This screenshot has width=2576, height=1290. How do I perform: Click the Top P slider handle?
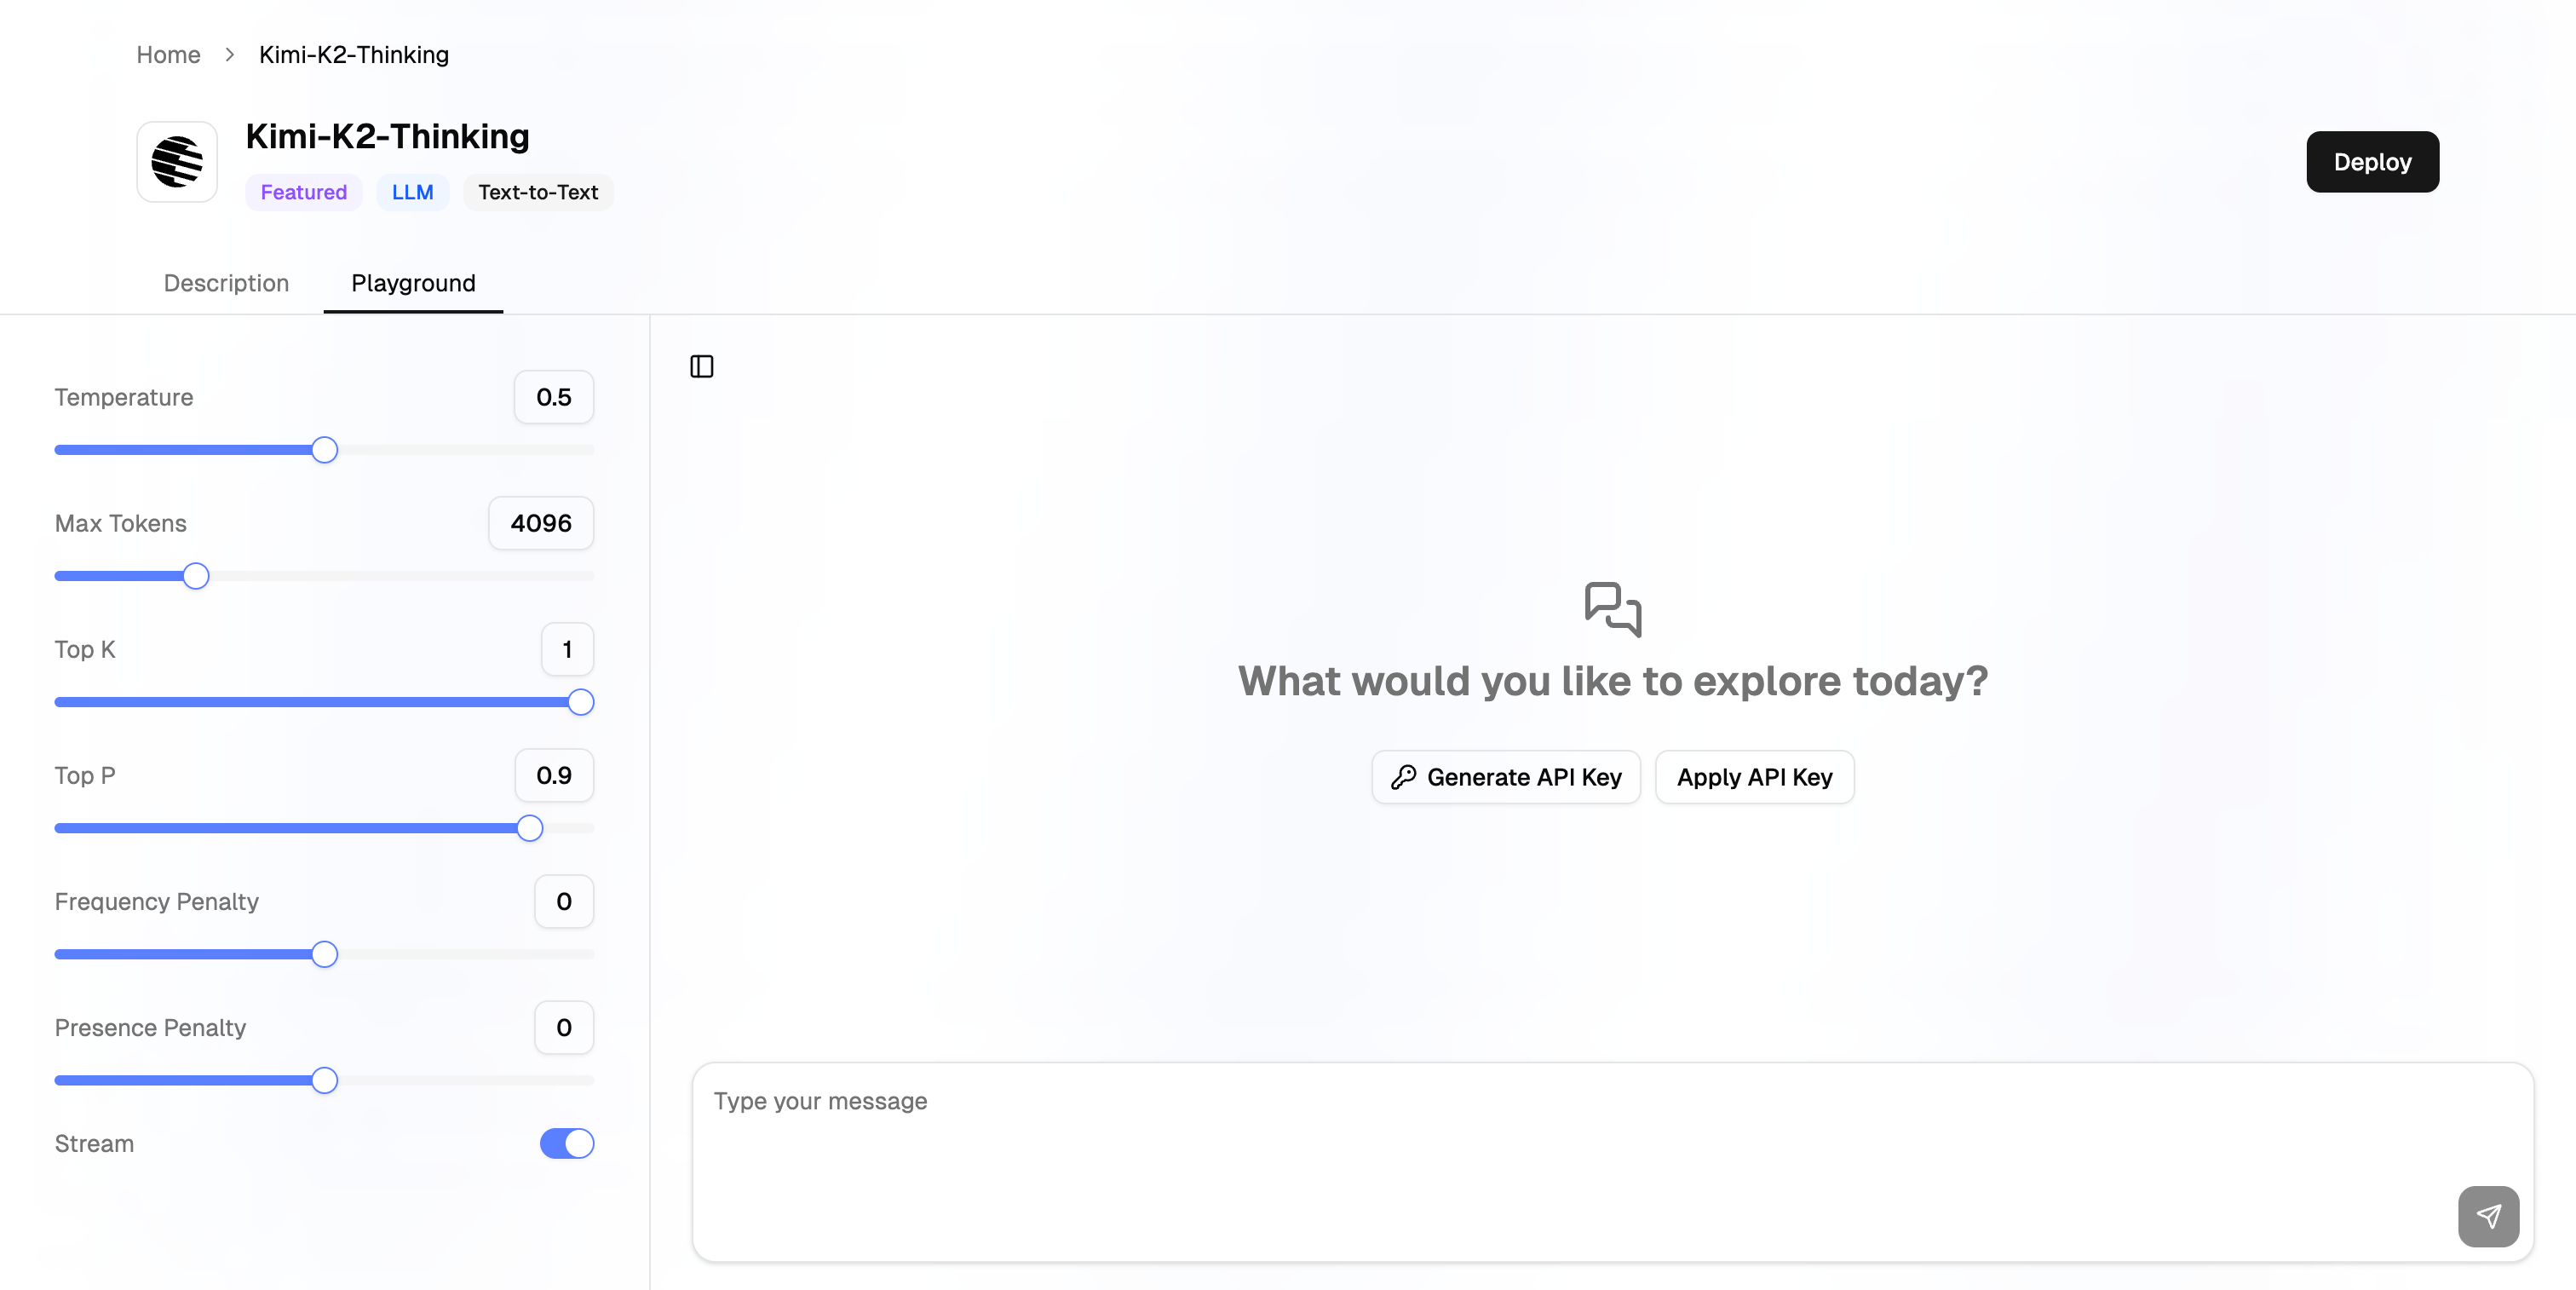coord(530,828)
